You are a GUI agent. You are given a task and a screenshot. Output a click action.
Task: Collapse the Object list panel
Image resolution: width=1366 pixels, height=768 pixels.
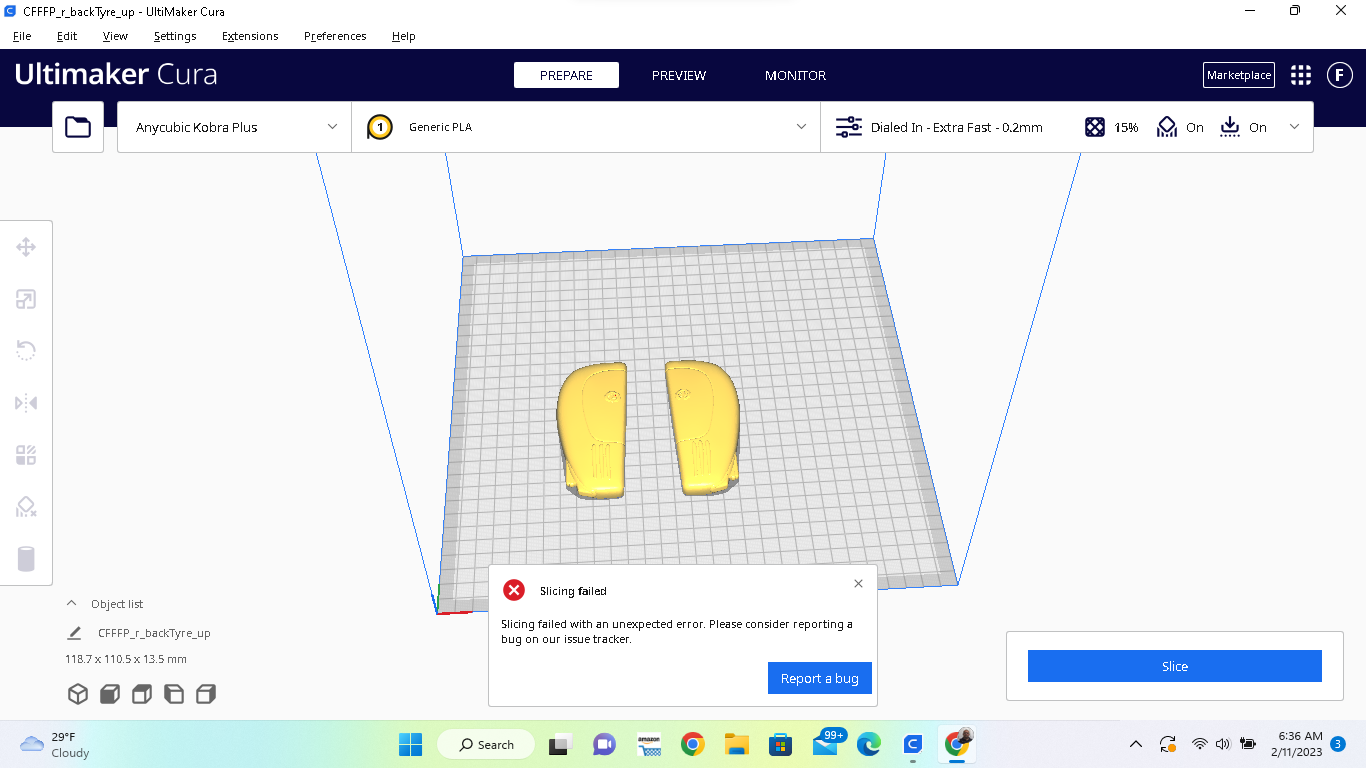(x=71, y=603)
